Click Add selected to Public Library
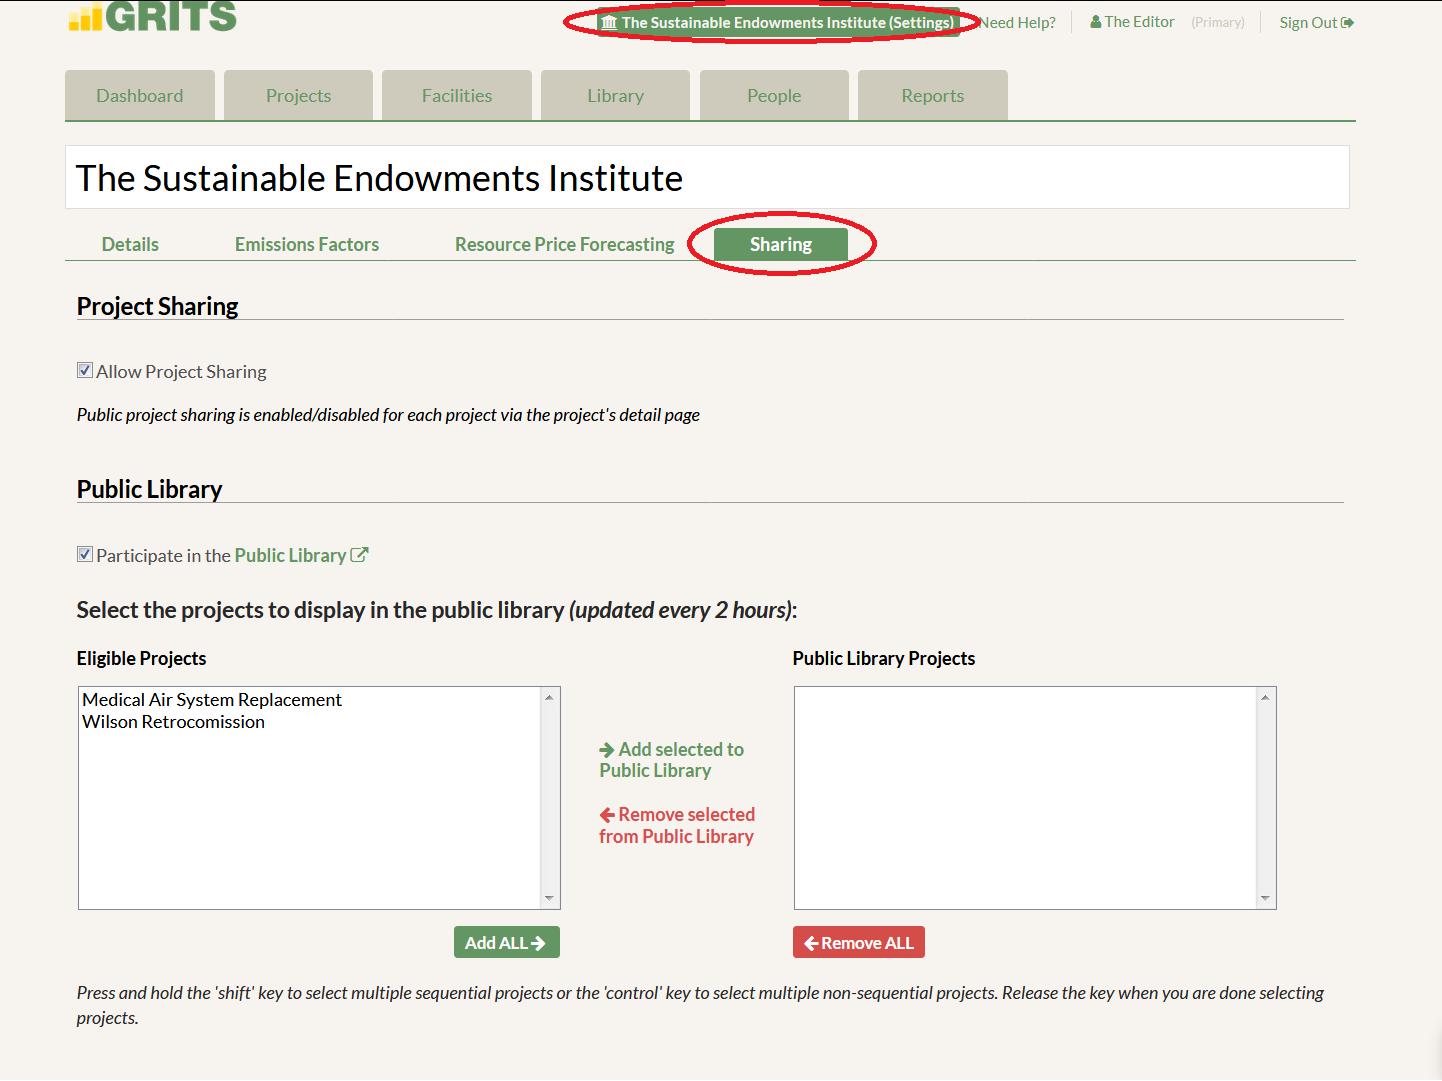 click(671, 760)
